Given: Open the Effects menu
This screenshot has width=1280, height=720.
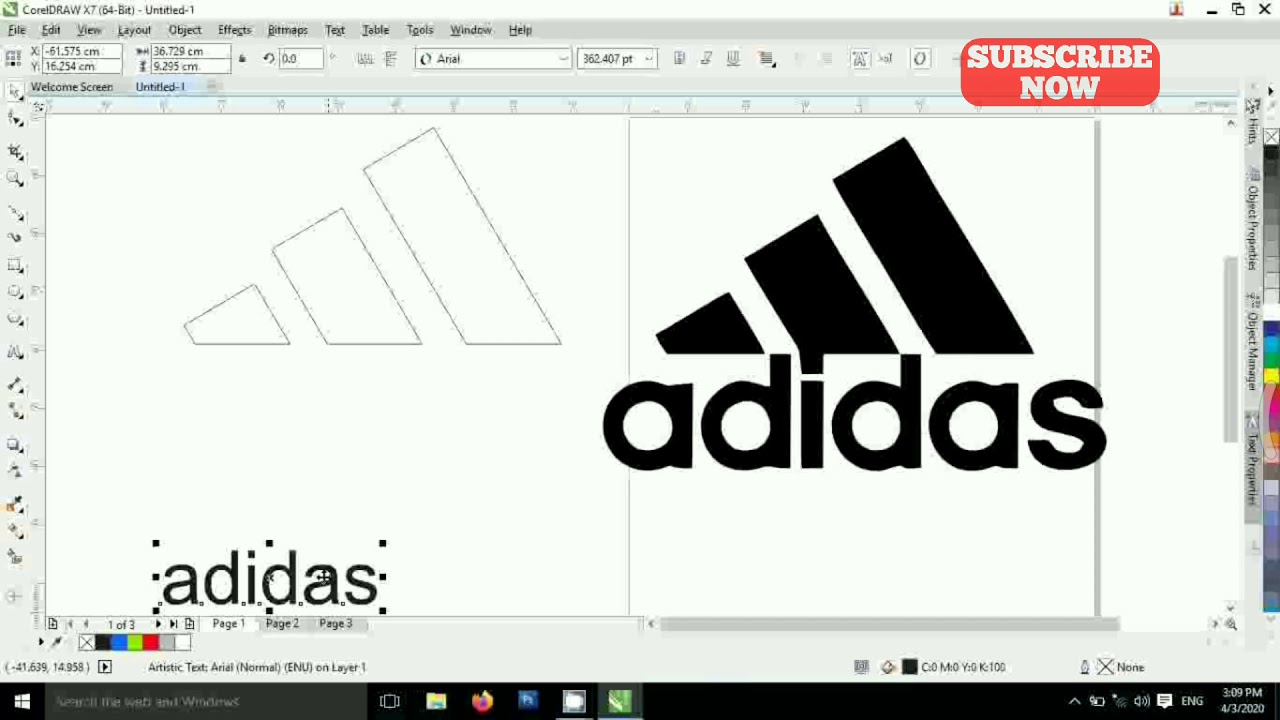Looking at the screenshot, I should 235,30.
